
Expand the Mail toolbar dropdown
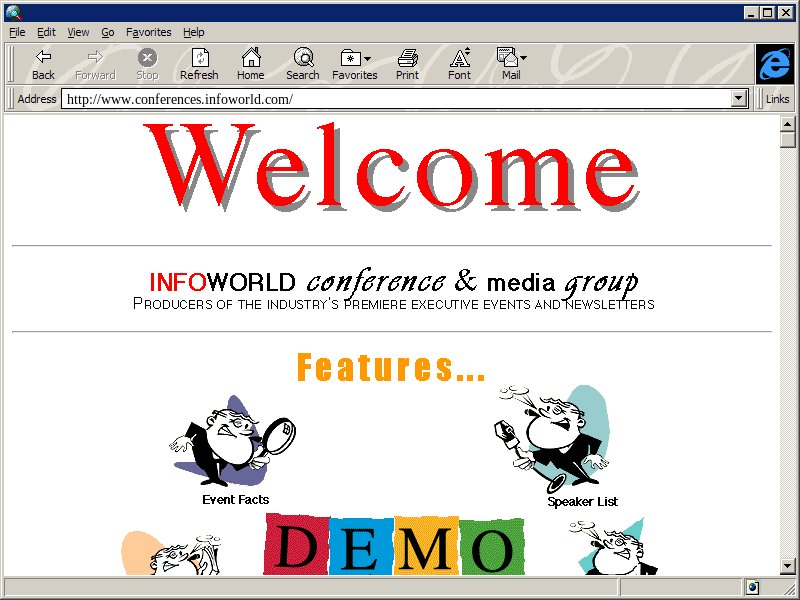coord(523,58)
